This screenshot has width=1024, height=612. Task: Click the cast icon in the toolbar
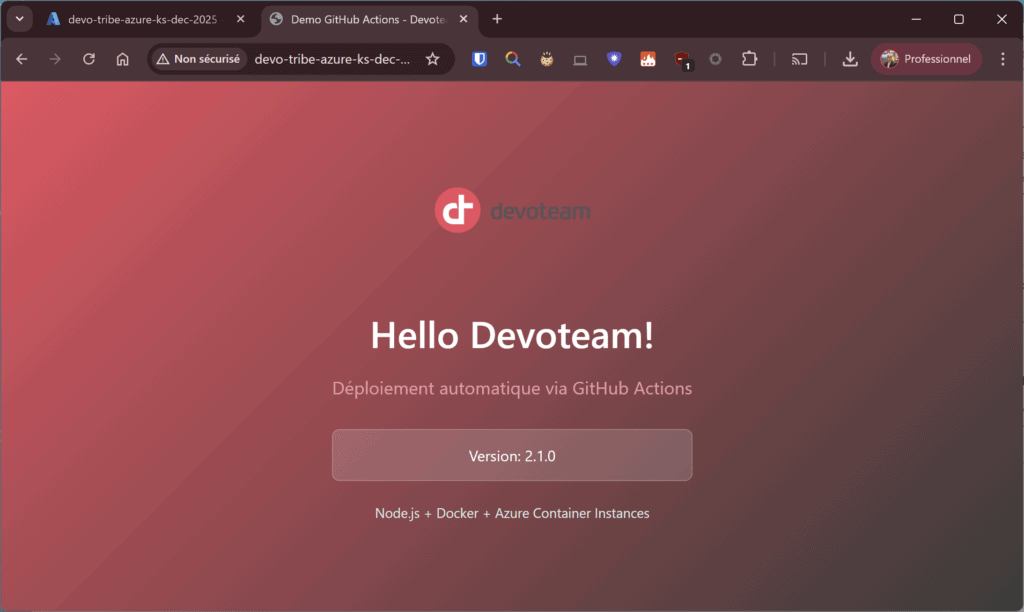point(799,59)
